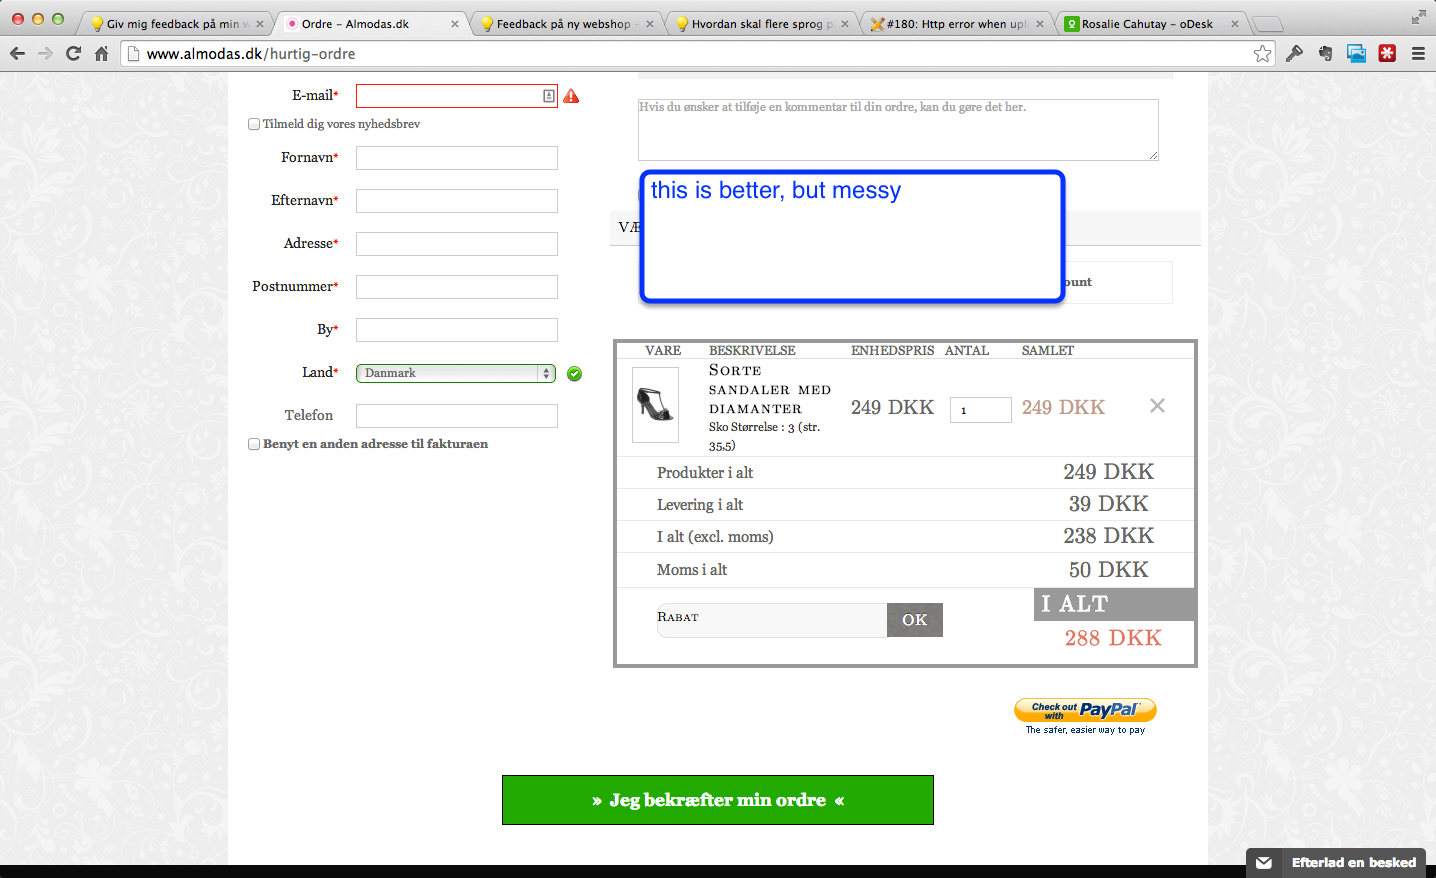This screenshot has height=878, width=1436.
Task: Focus the Fornavn input field
Action: [x=456, y=158]
